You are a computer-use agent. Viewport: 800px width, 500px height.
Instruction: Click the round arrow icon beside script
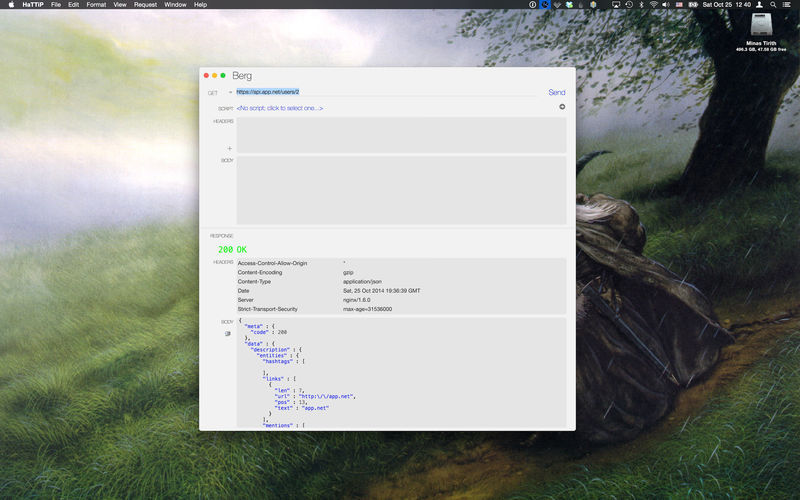click(562, 107)
